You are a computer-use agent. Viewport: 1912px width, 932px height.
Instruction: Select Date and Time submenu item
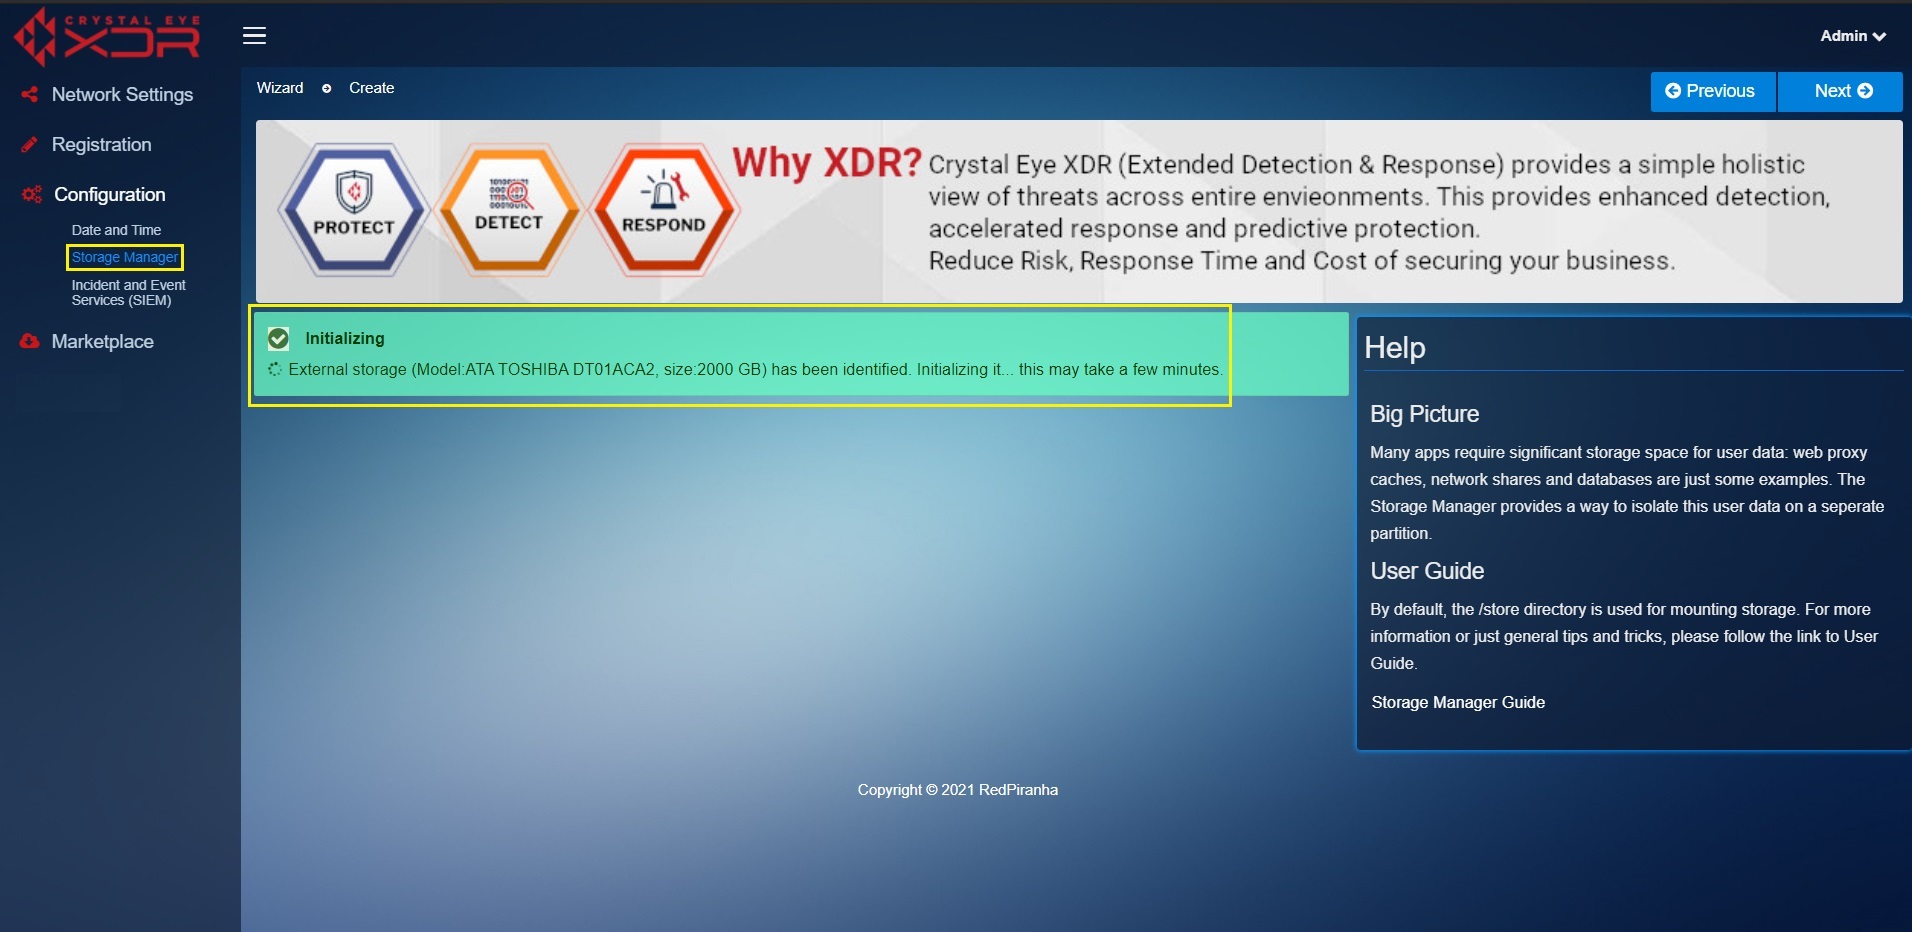116,230
